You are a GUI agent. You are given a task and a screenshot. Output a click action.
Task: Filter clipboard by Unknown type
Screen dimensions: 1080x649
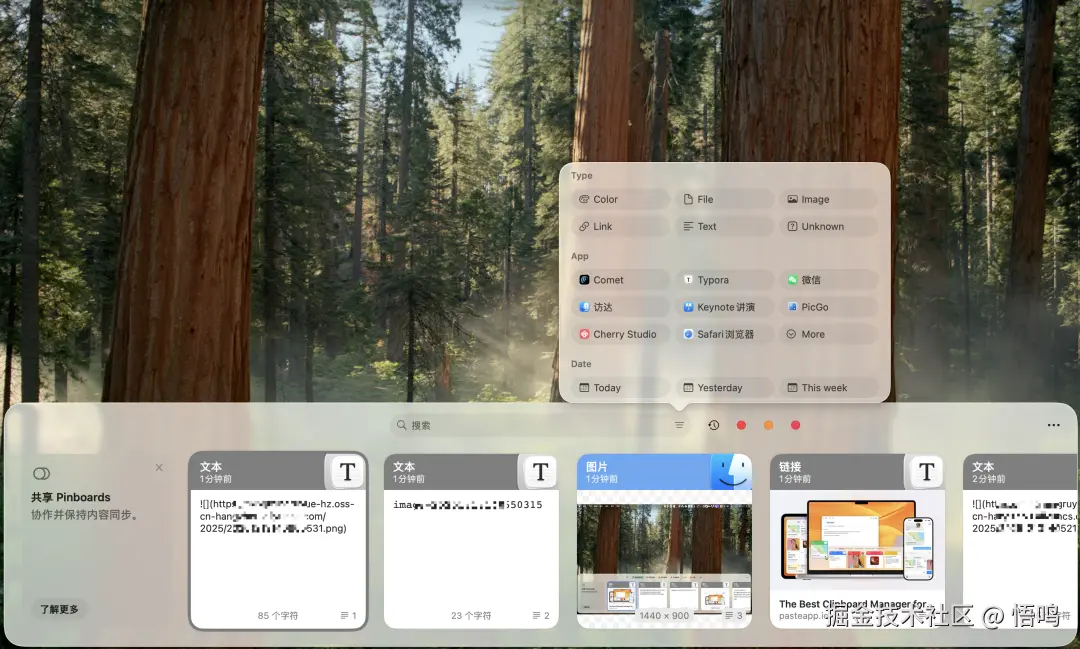tap(829, 226)
